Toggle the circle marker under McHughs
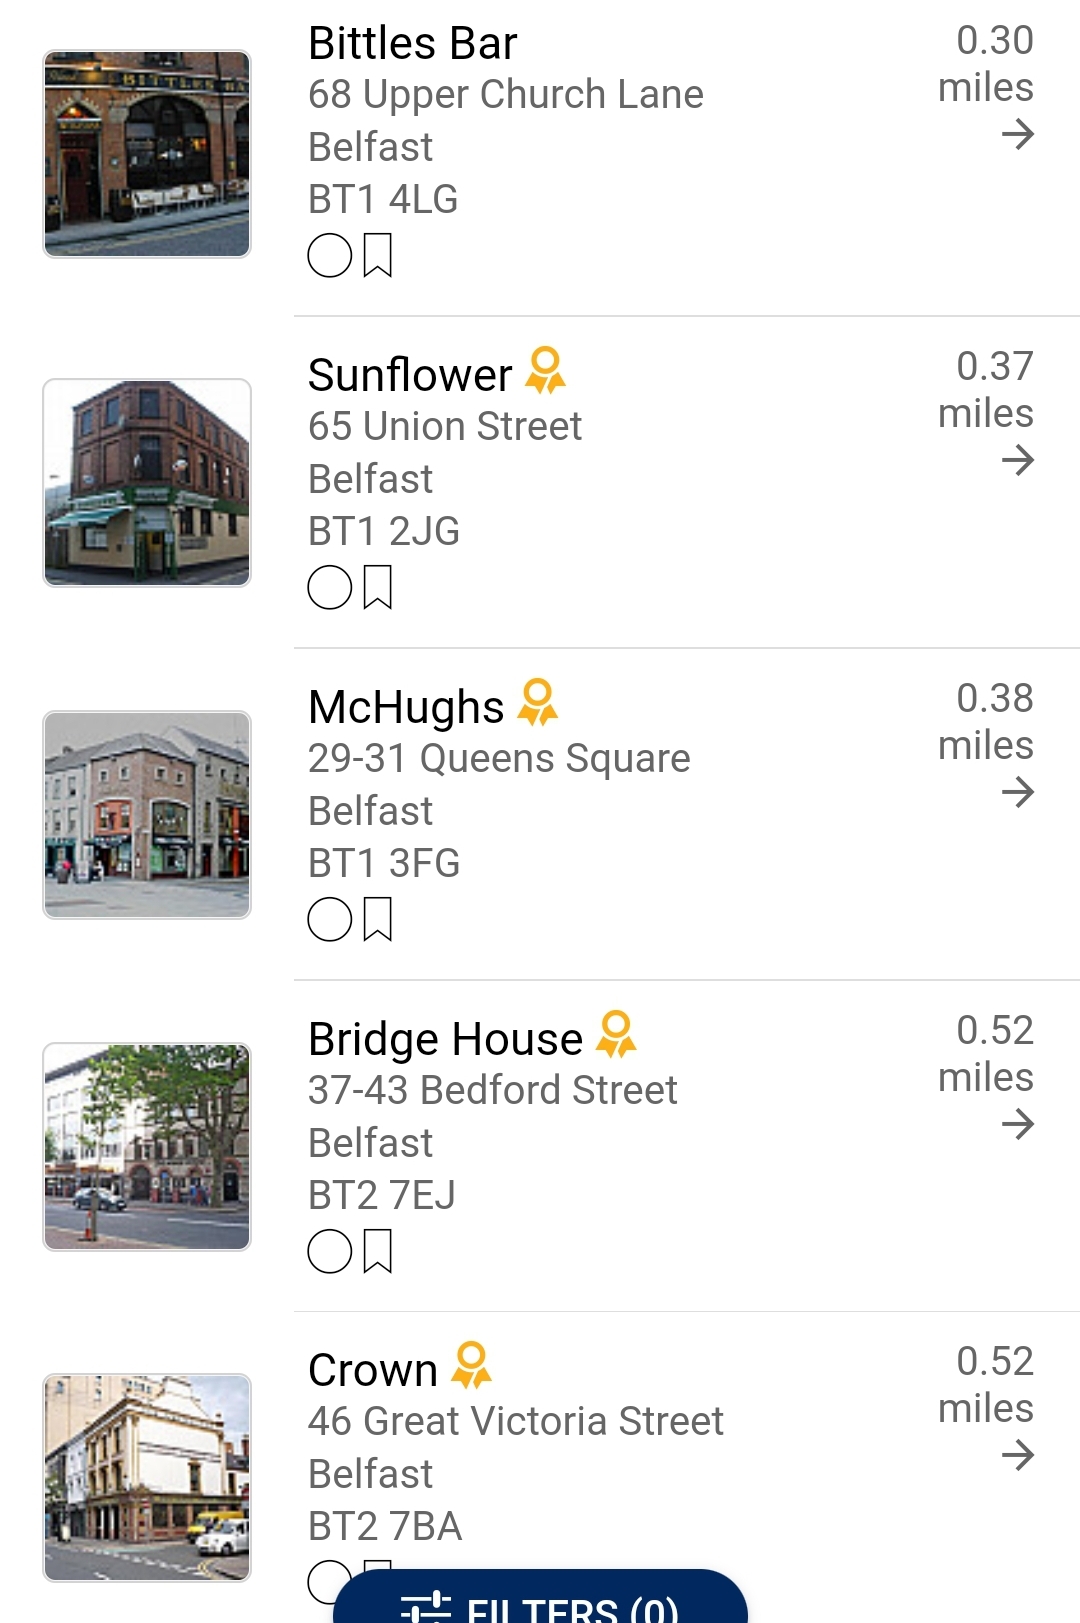 [330, 919]
